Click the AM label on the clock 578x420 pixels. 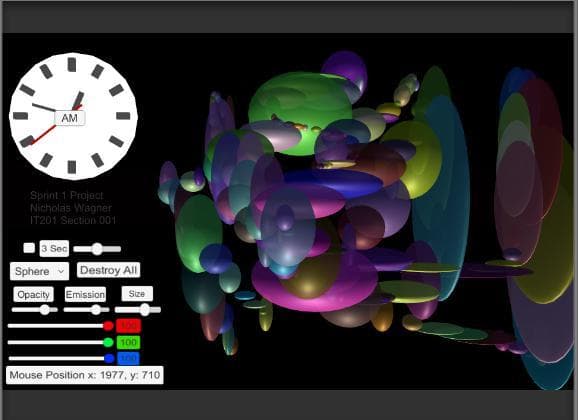[x=70, y=118]
